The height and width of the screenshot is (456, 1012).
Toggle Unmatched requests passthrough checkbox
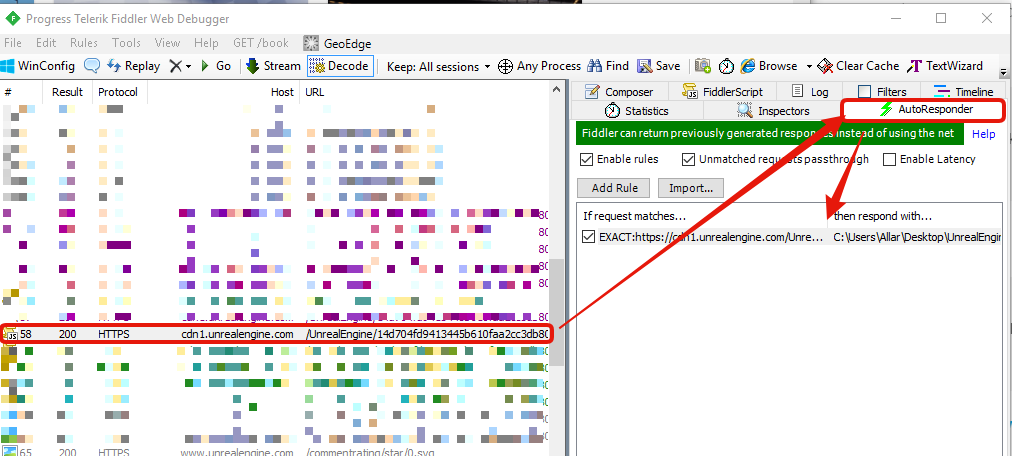688,159
